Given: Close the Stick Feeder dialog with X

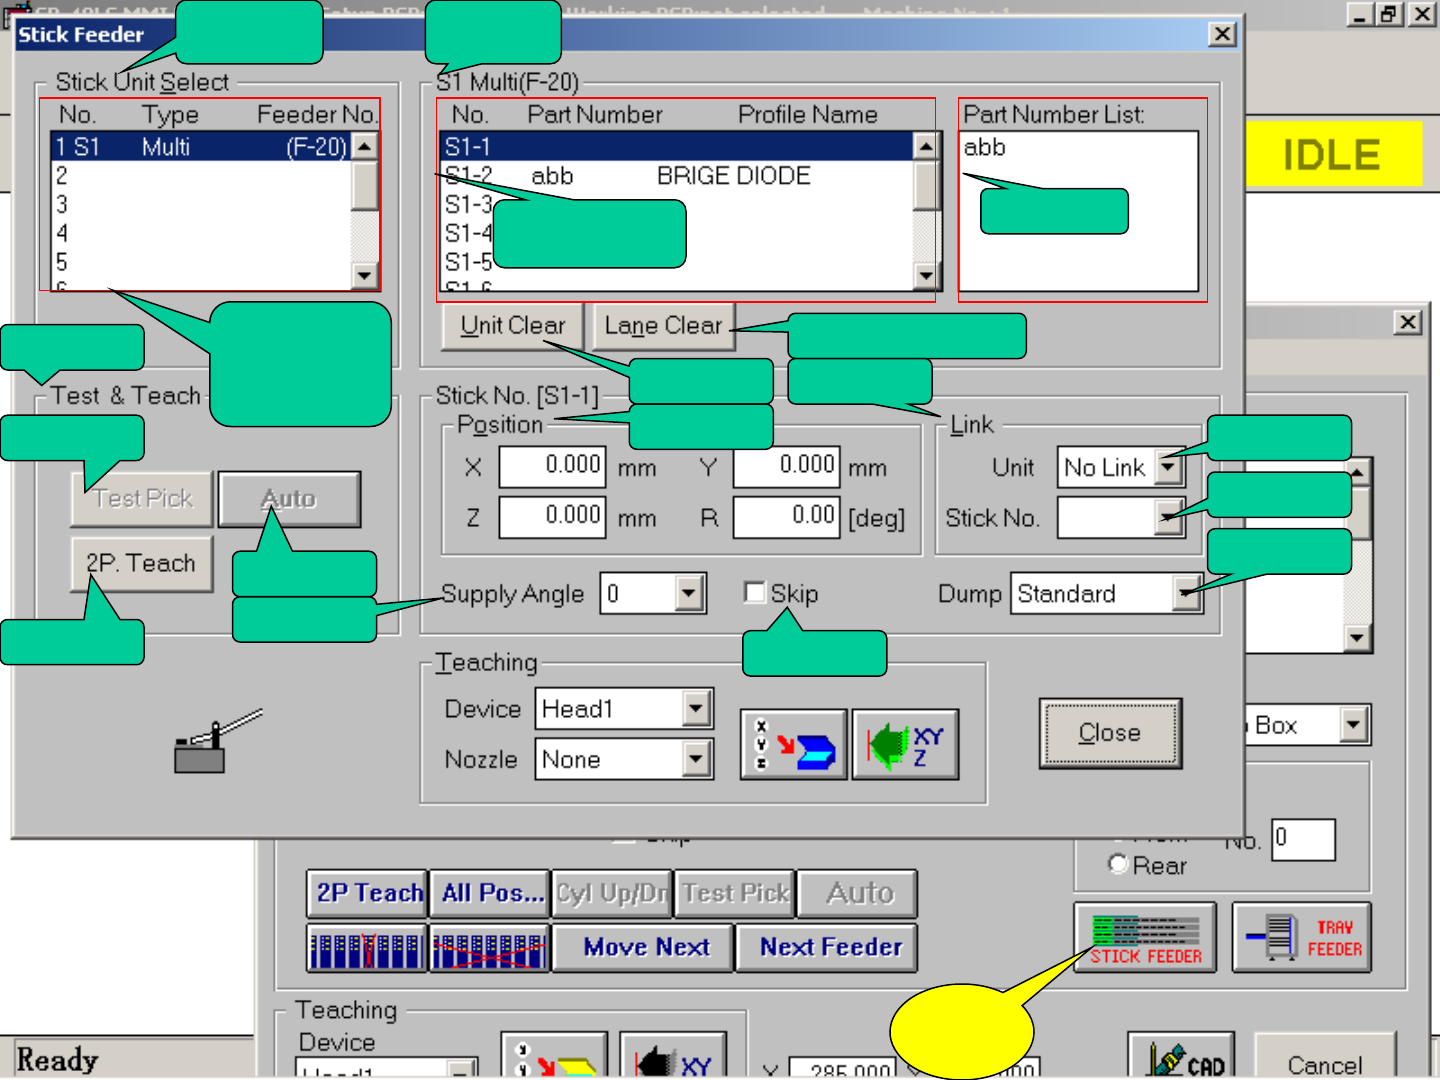Looking at the screenshot, I should pyautogui.click(x=1222, y=34).
